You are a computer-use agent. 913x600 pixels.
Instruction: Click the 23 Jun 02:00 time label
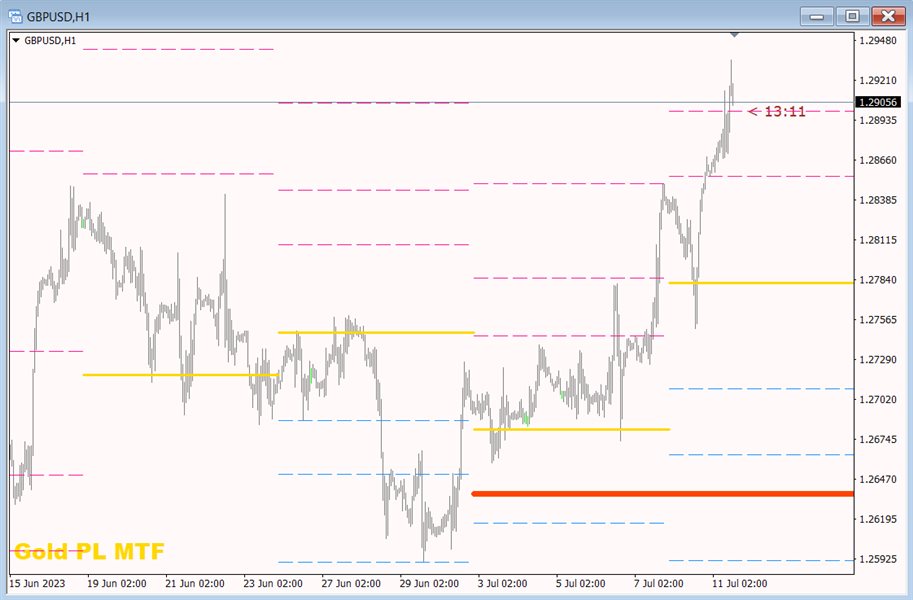(273, 583)
